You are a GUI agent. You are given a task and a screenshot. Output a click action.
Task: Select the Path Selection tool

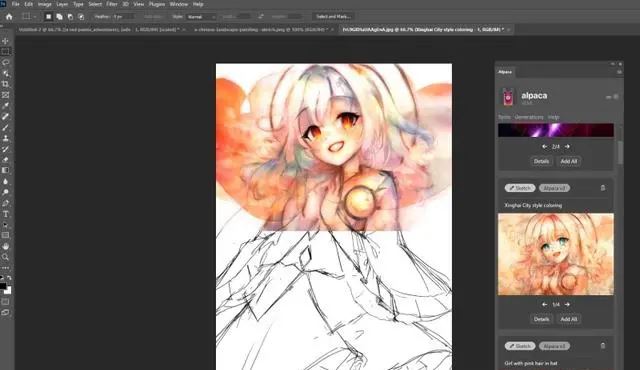point(5,225)
